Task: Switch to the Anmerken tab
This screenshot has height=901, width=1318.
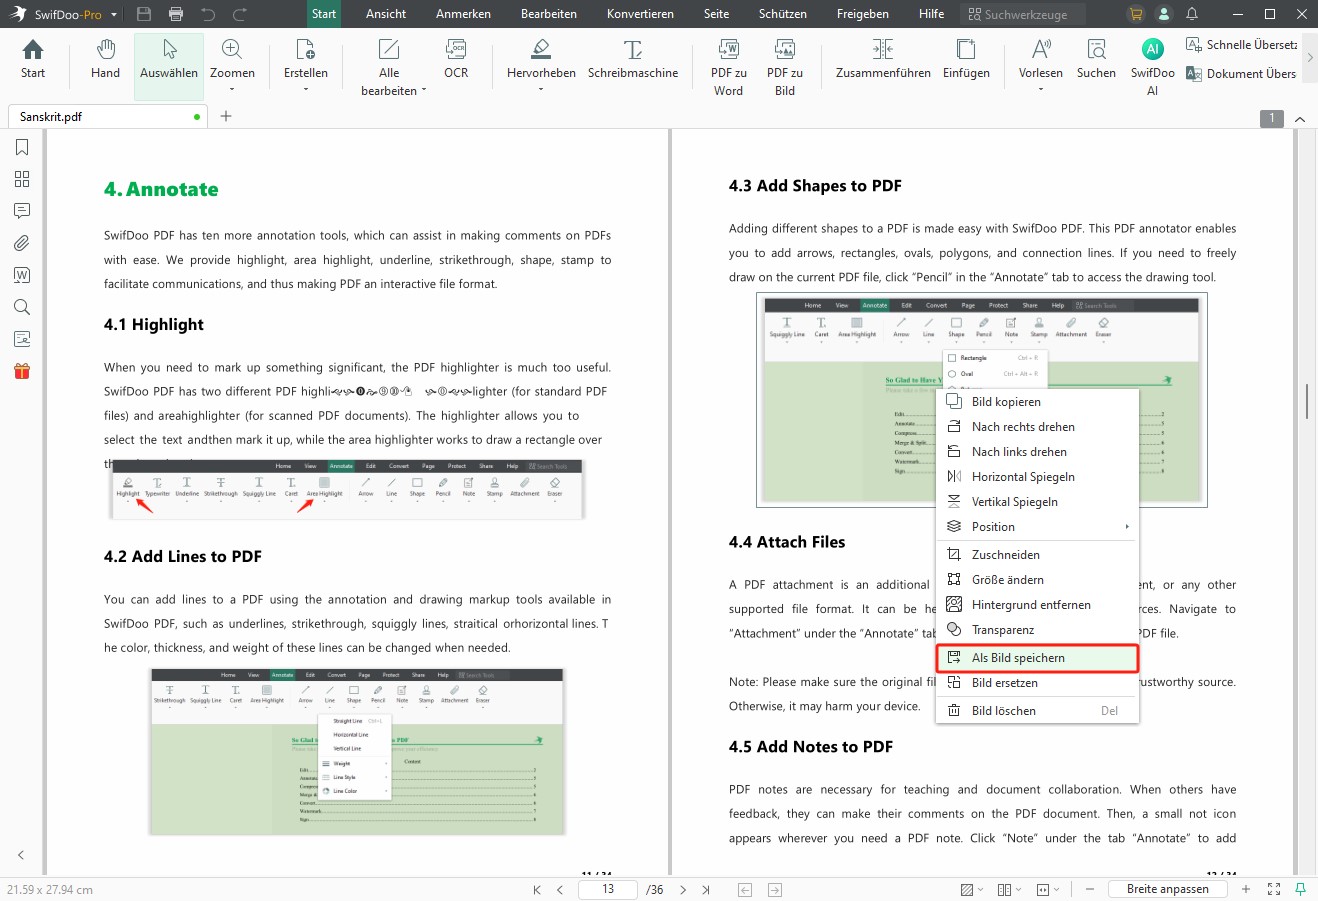Action: click(x=463, y=14)
